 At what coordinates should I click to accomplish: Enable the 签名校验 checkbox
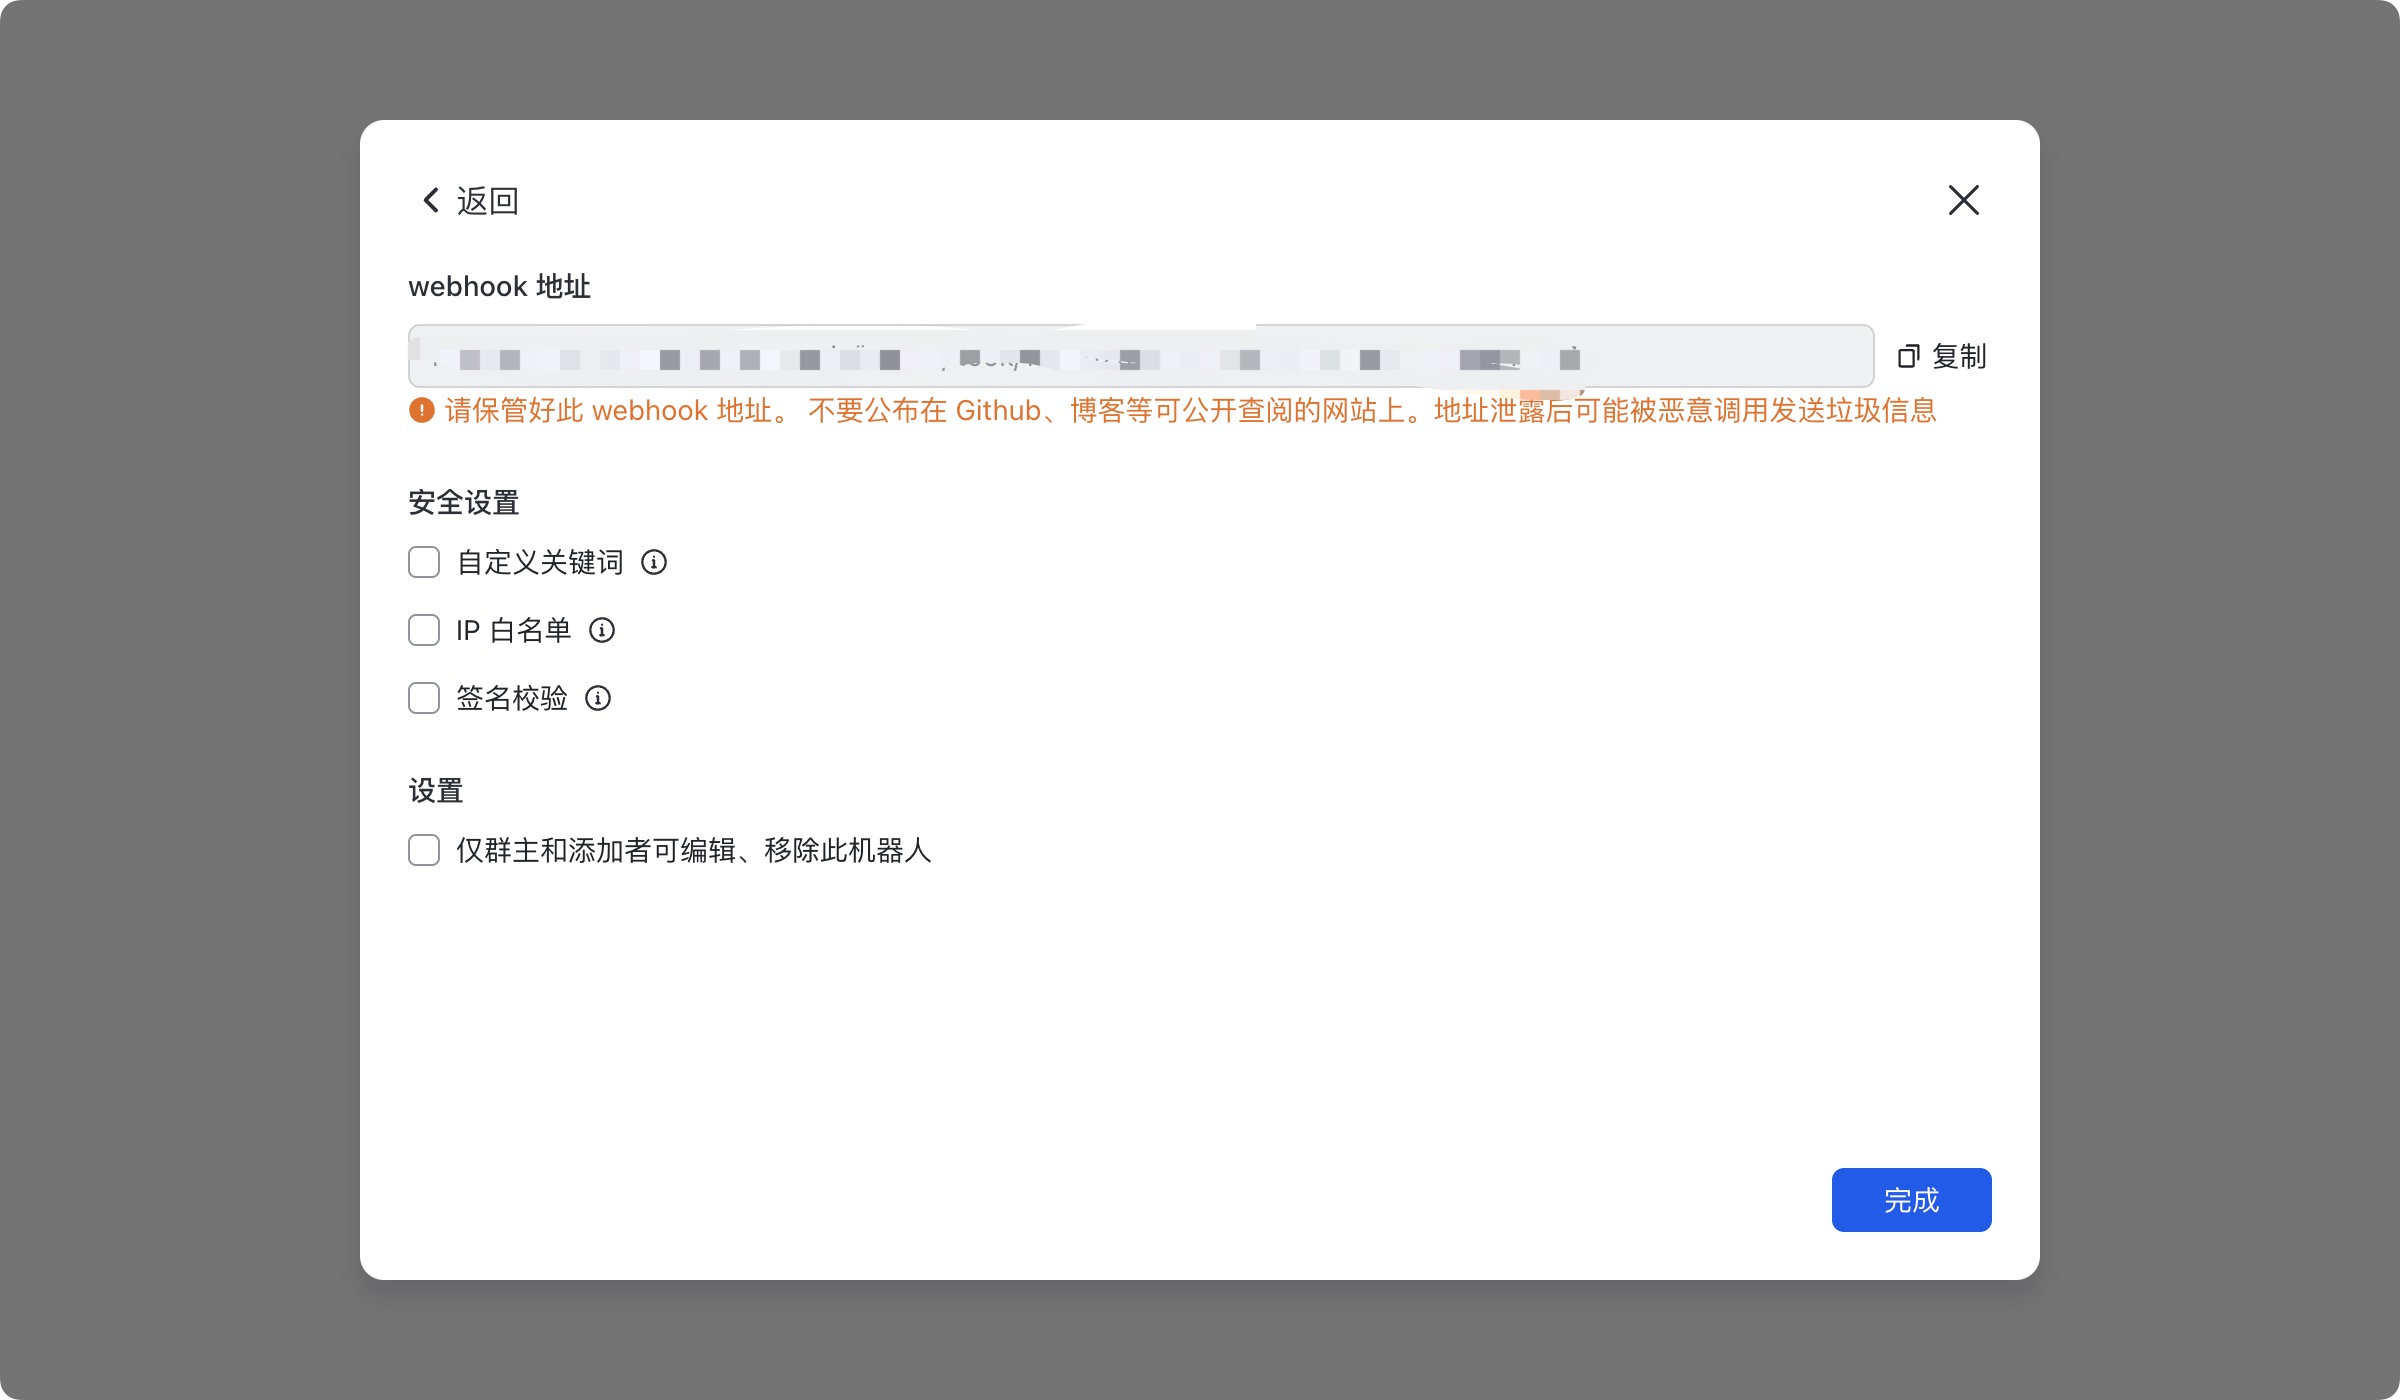(x=424, y=698)
